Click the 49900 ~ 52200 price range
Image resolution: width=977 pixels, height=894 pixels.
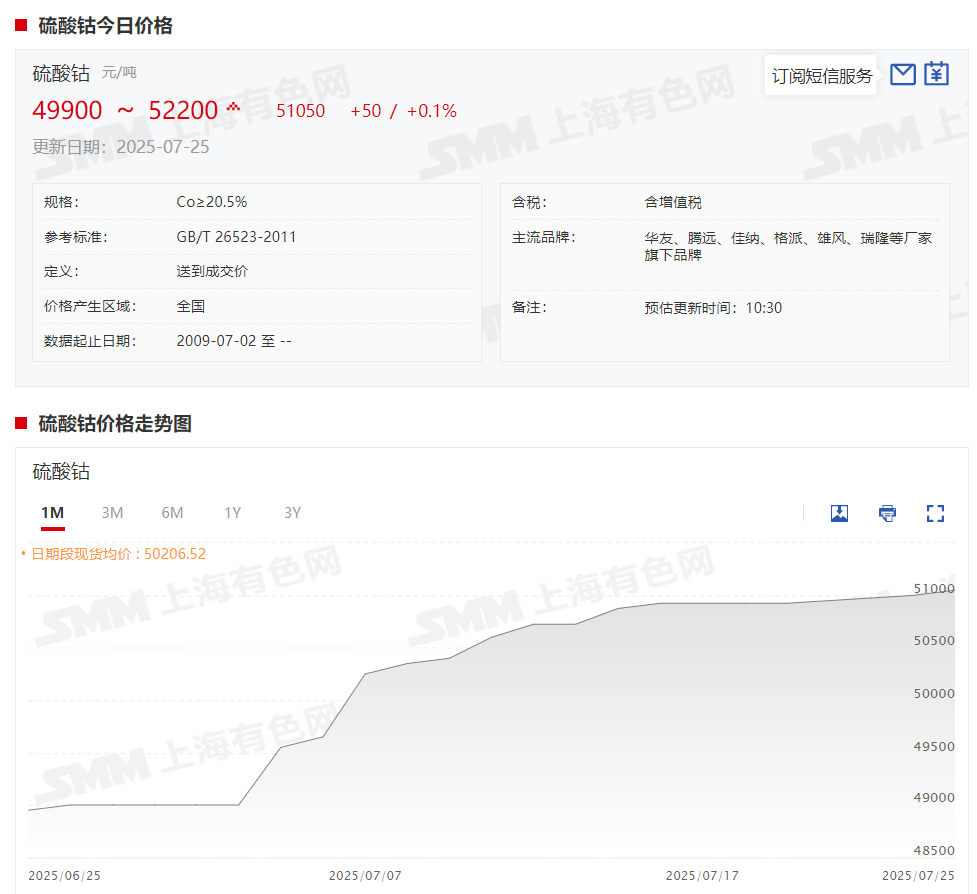point(125,111)
